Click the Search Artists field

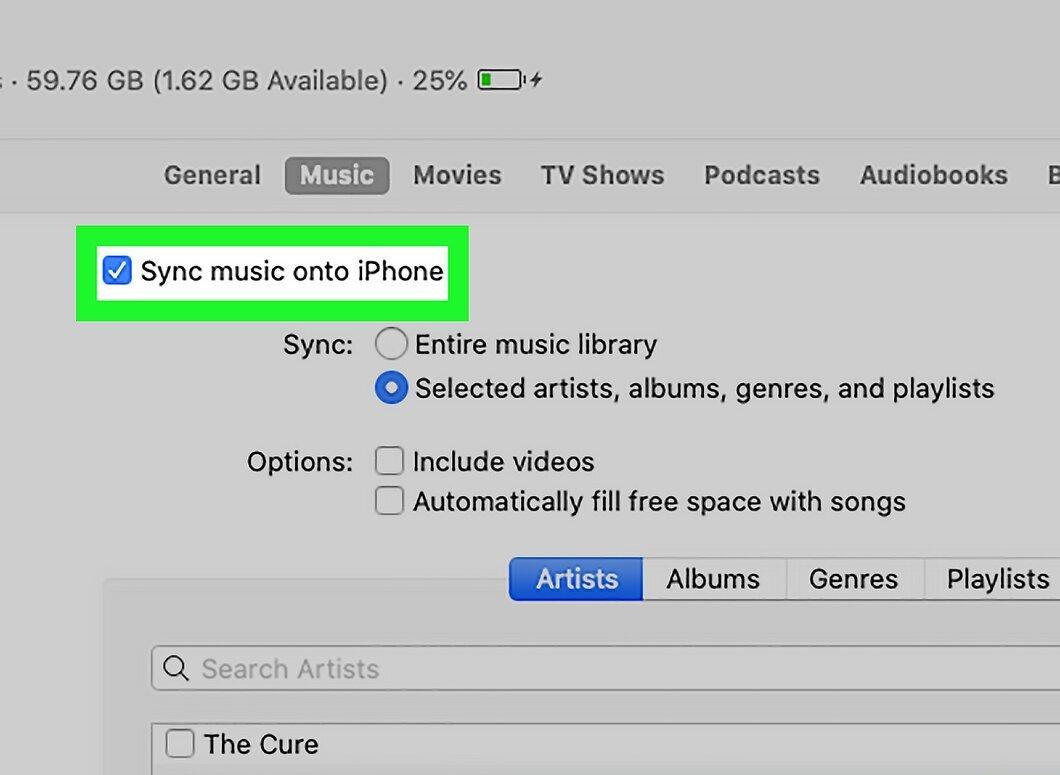[606, 668]
